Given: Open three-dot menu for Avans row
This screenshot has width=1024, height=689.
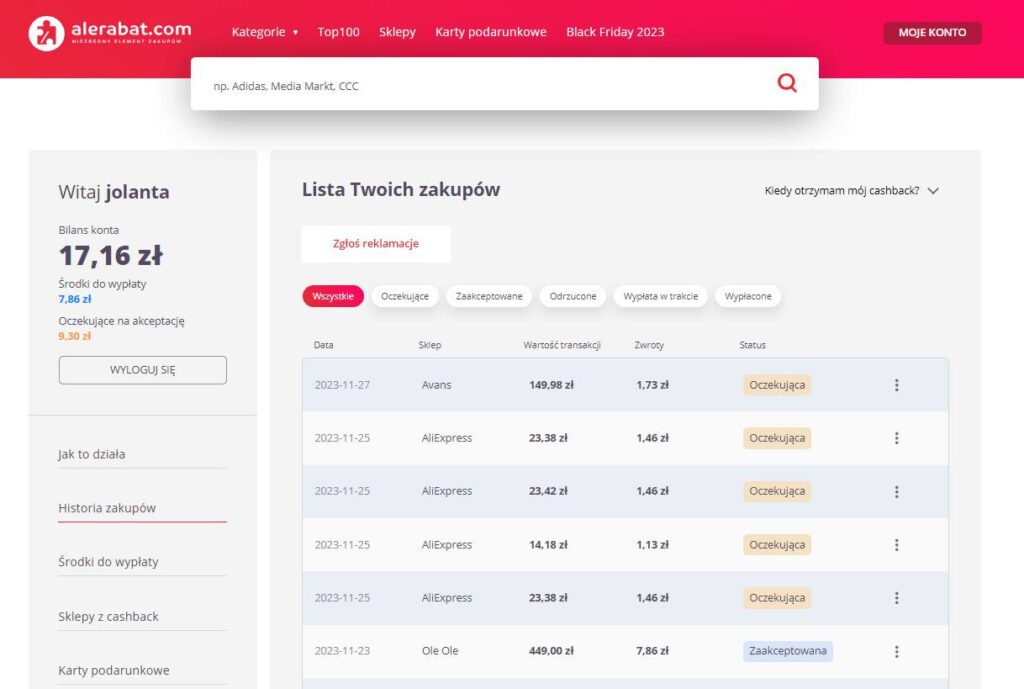Looking at the screenshot, I should pos(897,385).
